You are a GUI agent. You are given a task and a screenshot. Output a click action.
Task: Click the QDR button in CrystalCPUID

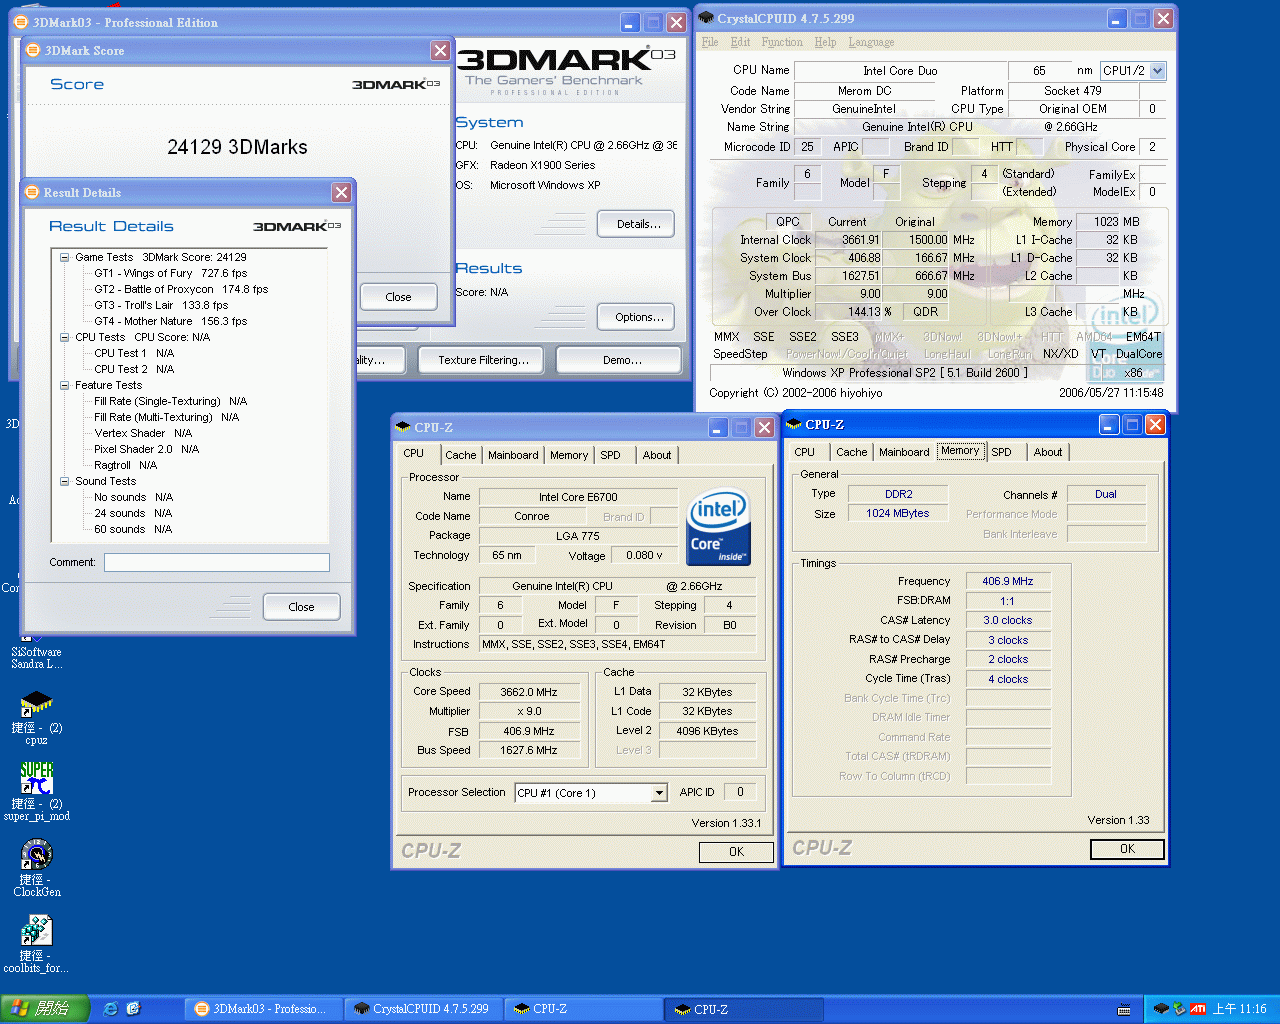click(925, 312)
